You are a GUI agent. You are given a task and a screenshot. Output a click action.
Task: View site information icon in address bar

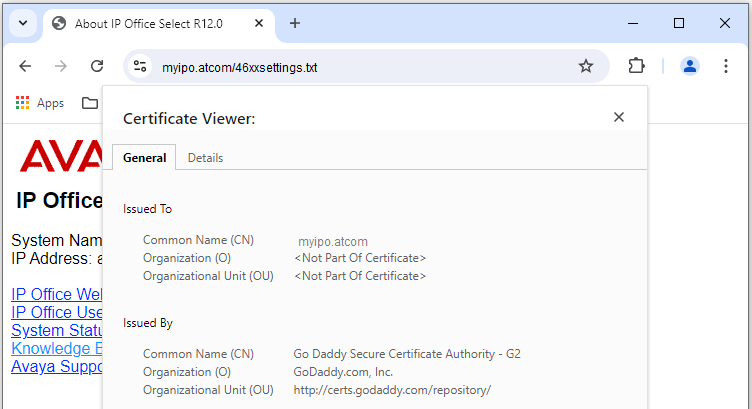(x=140, y=66)
